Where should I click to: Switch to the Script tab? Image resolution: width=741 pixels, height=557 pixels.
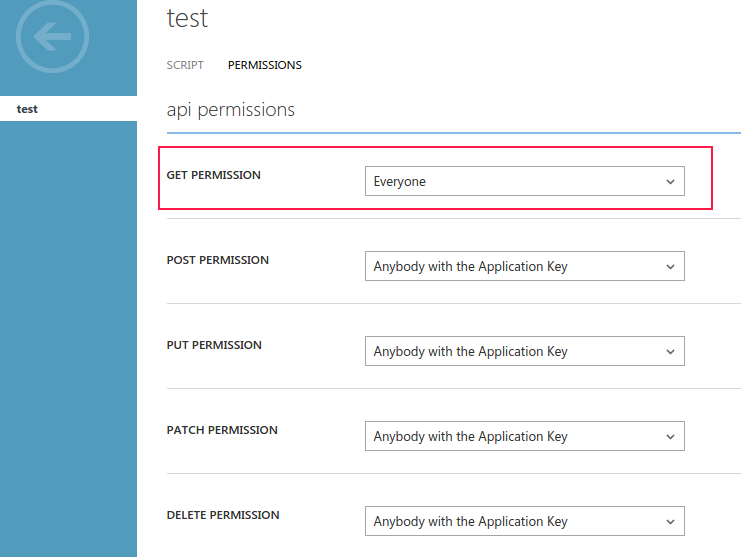tap(185, 65)
